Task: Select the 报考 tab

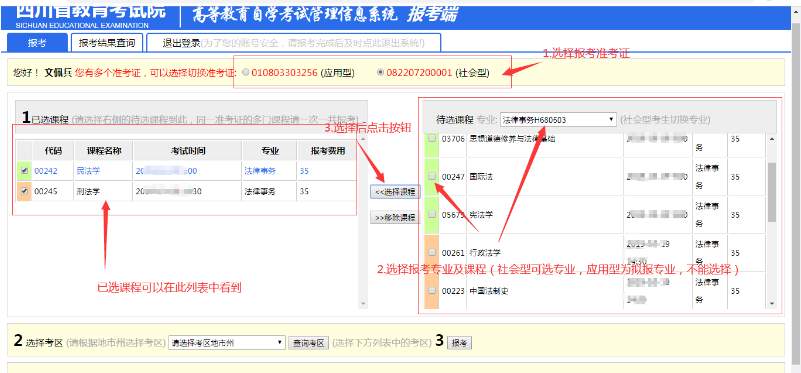Action: [37, 43]
